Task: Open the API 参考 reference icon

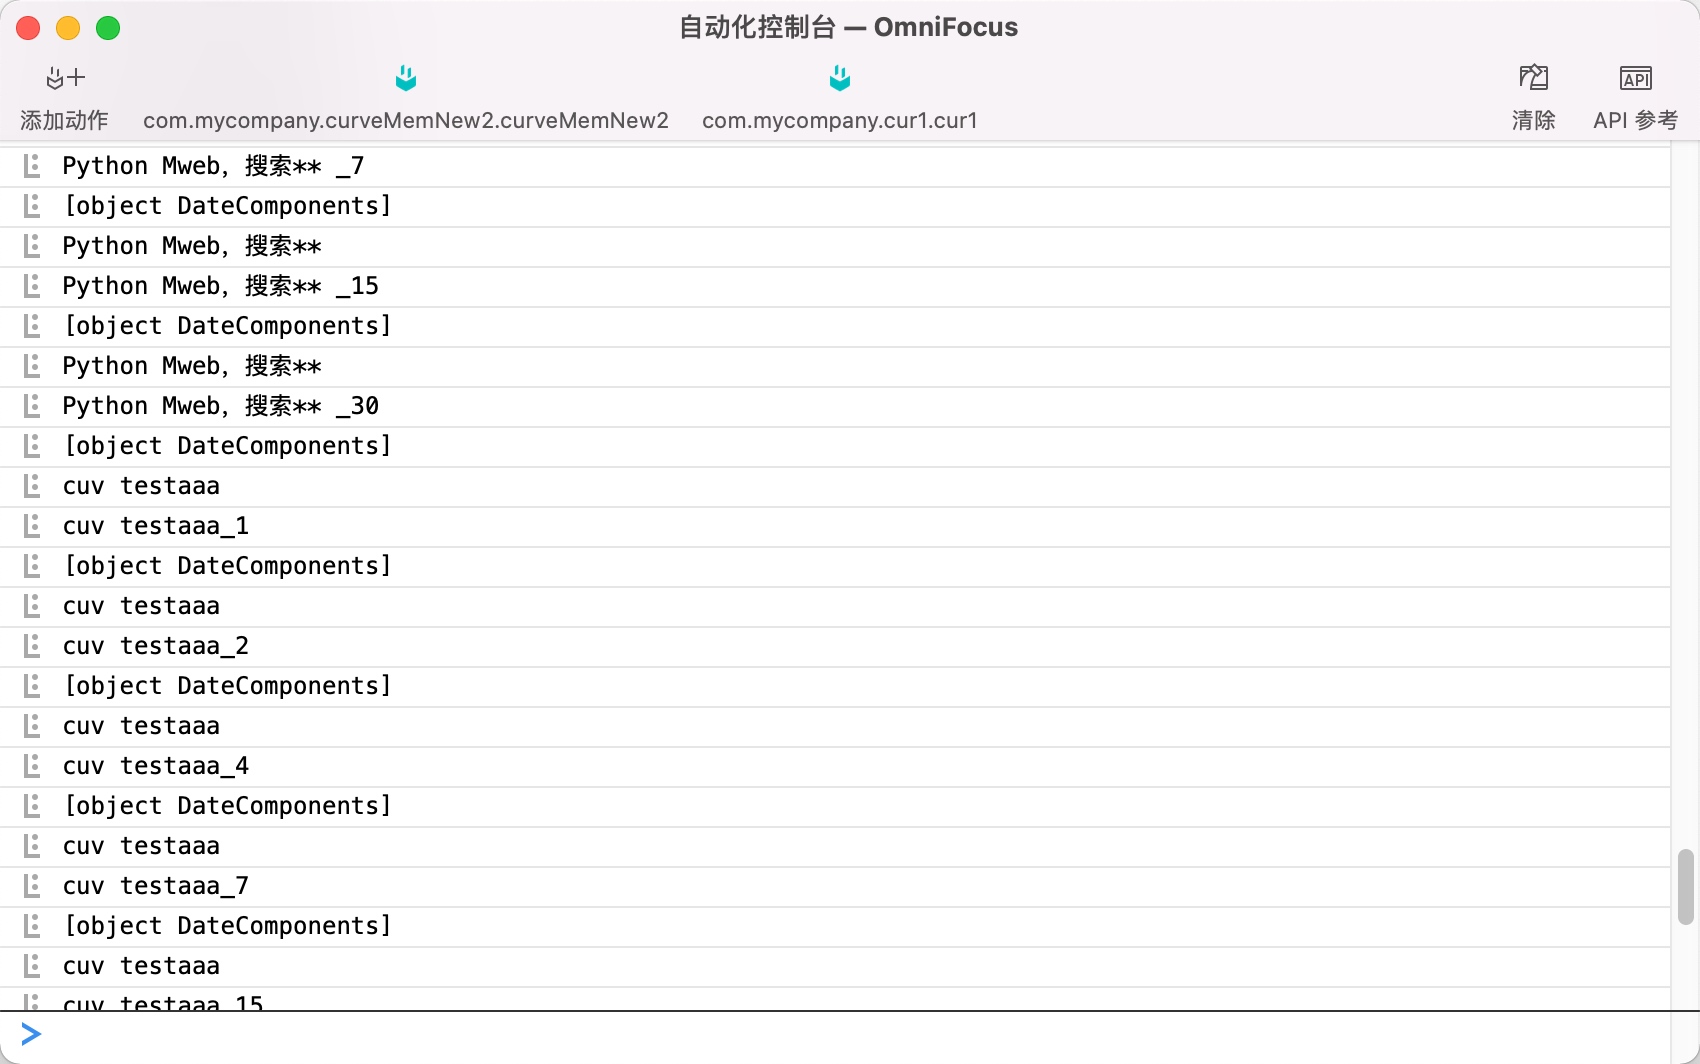Action: (x=1635, y=78)
